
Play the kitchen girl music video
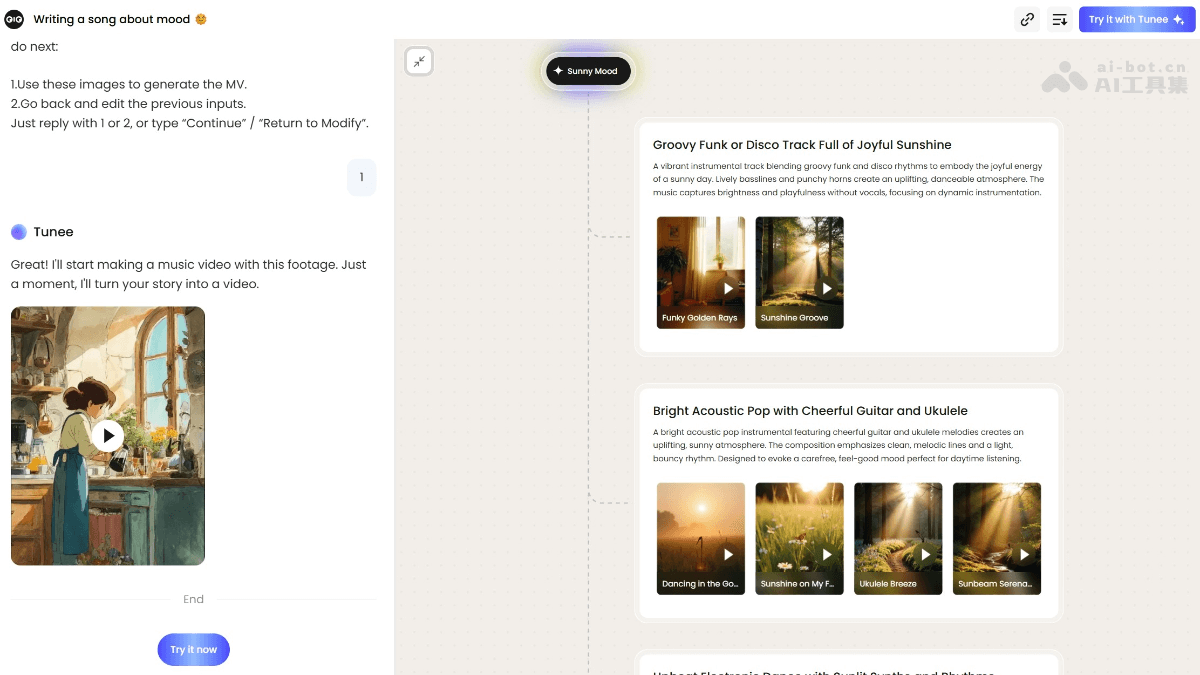[108, 436]
